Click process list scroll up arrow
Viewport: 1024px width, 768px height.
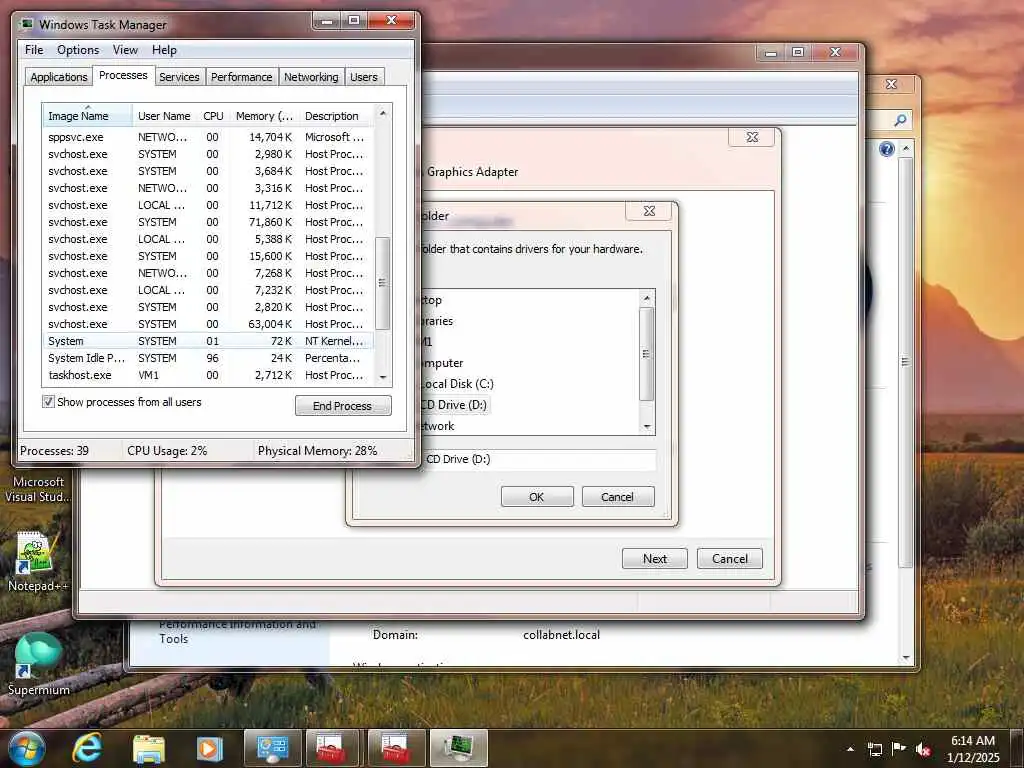(x=383, y=114)
